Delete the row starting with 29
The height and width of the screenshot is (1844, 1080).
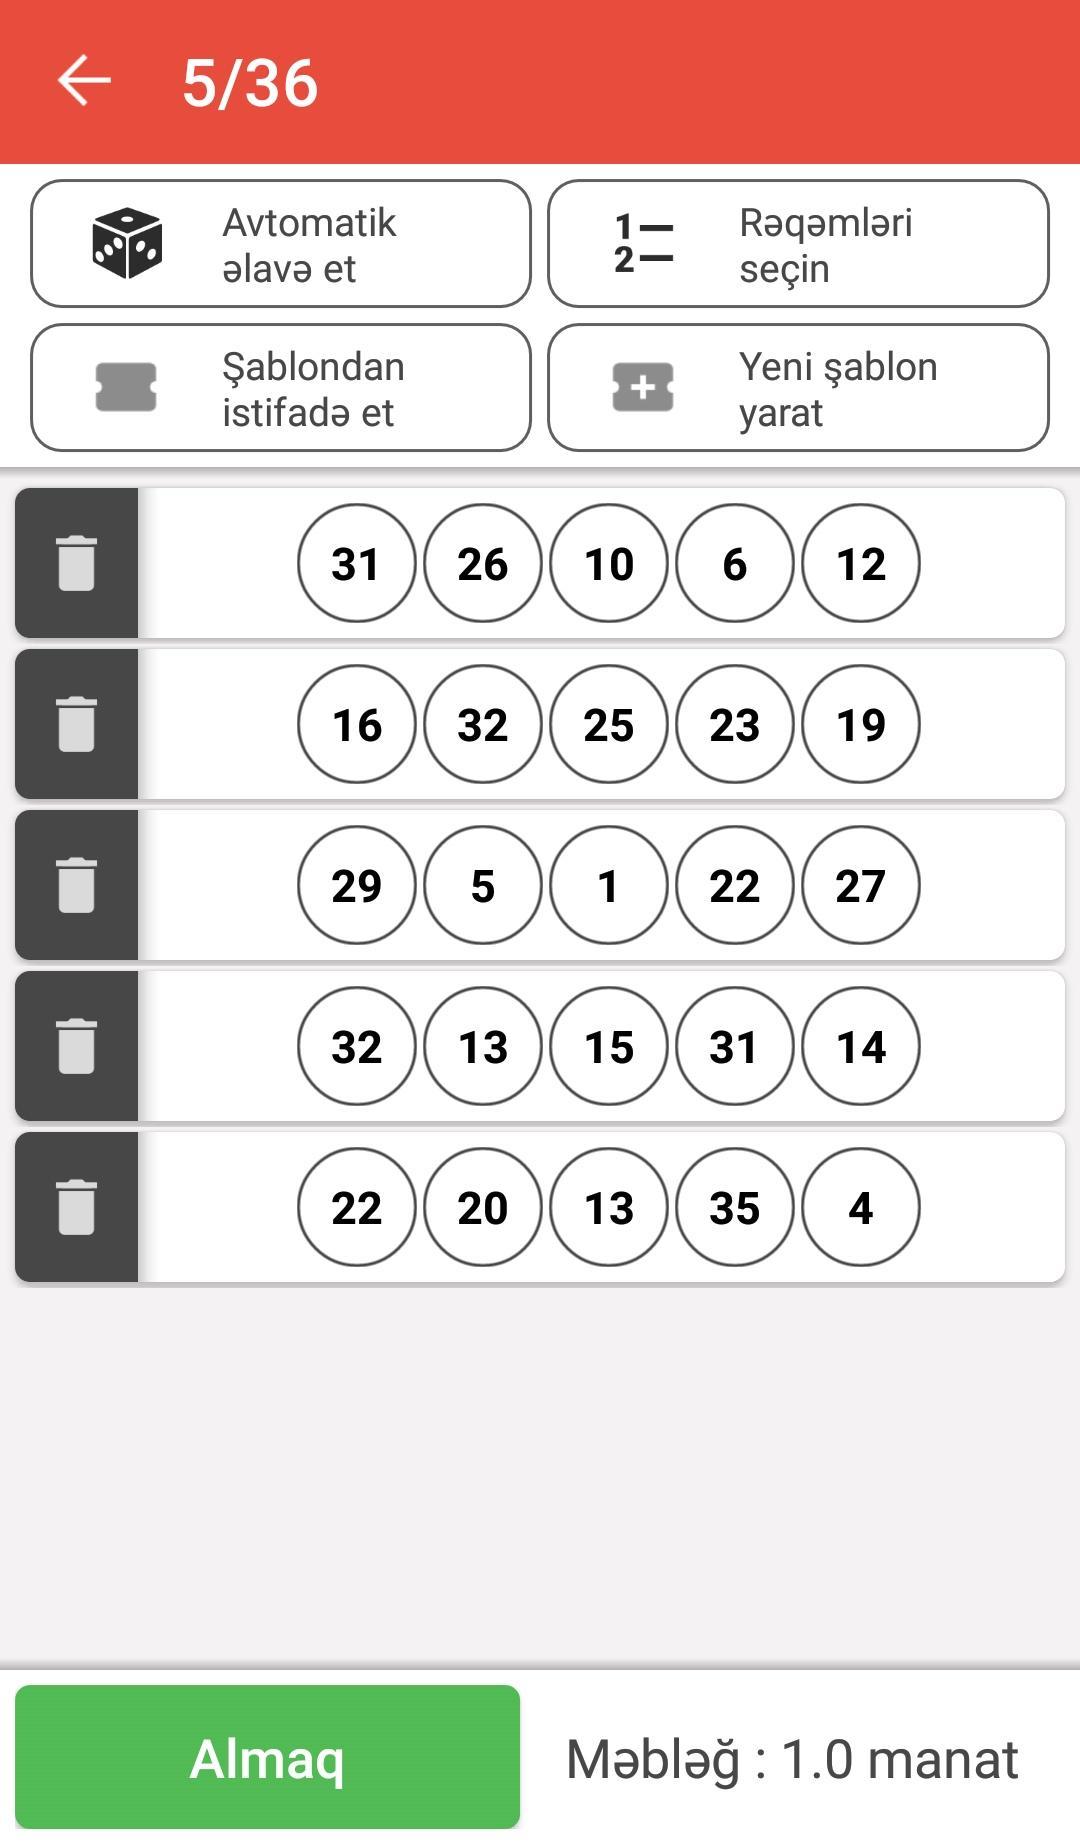(x=76, y=885)
